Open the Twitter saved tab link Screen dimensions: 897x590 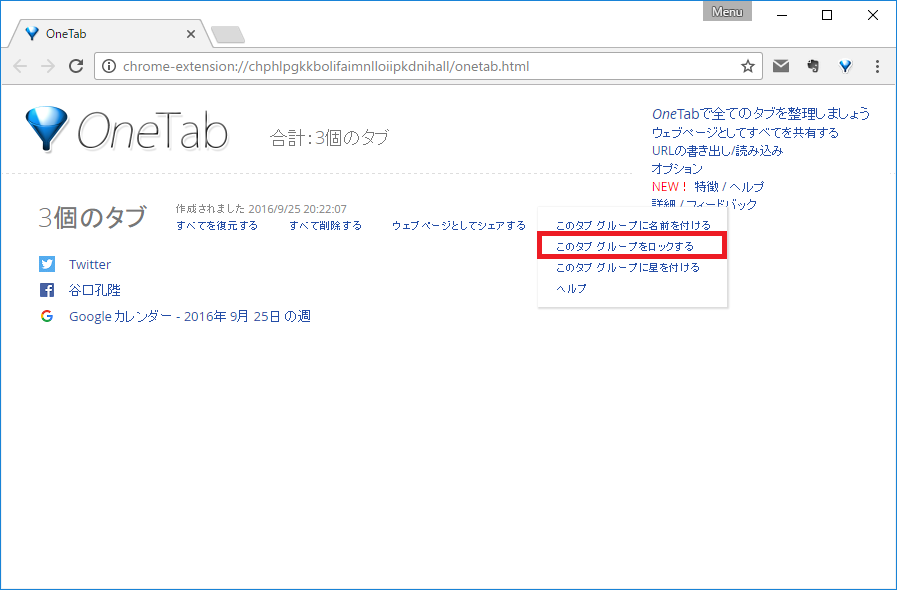point(90,265)
